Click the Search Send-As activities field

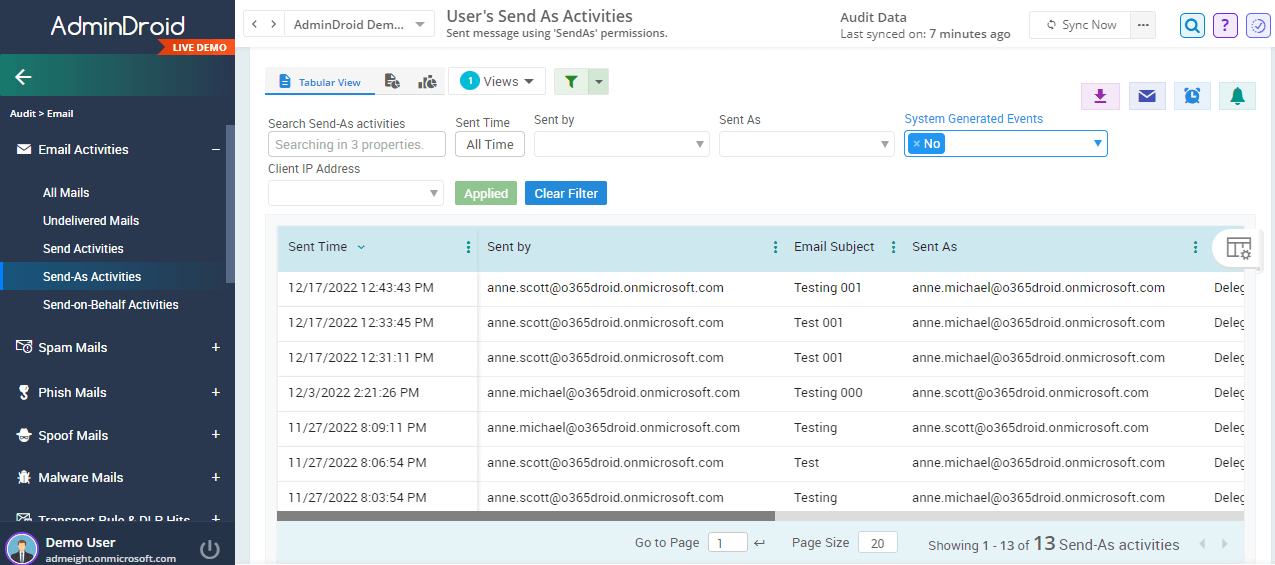pos(357,144)
